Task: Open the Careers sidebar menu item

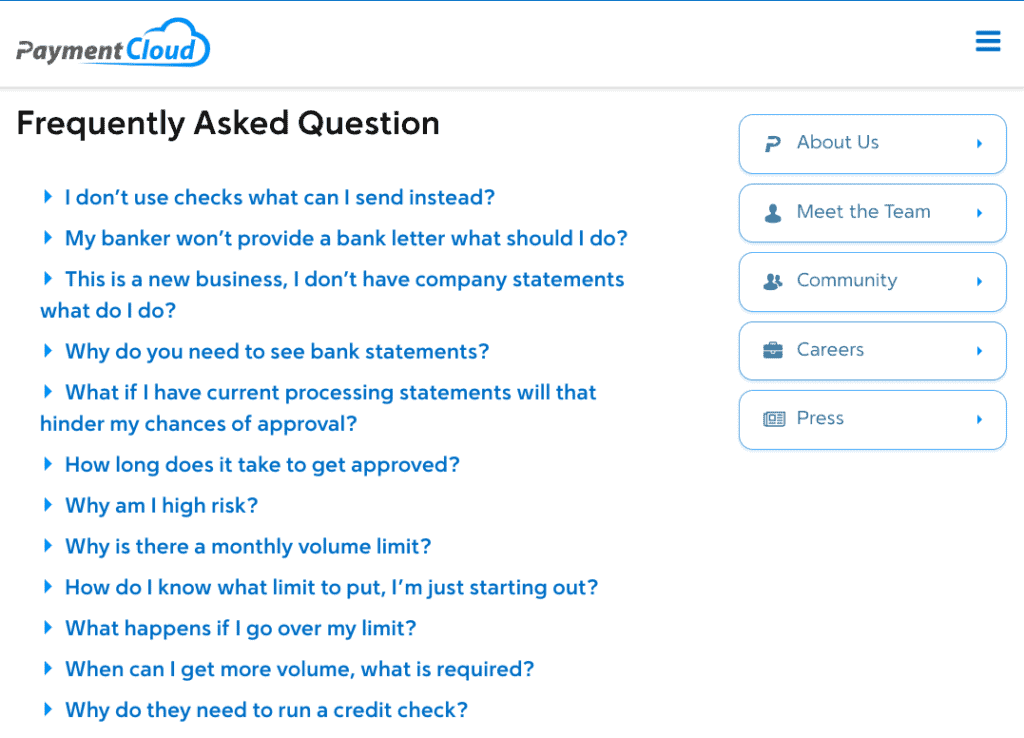Action: (x=872, y=351)
